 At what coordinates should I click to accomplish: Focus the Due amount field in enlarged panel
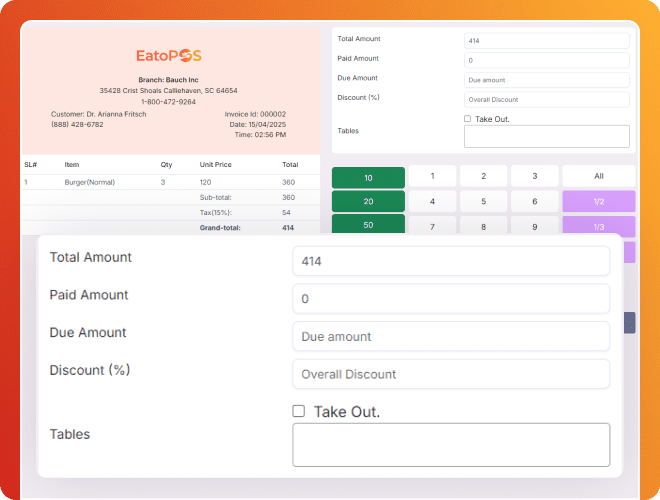click(x=450, y=337)
